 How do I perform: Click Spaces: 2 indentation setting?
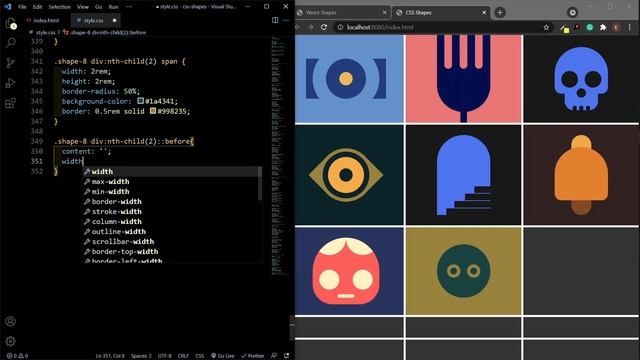tap(141, 356)
